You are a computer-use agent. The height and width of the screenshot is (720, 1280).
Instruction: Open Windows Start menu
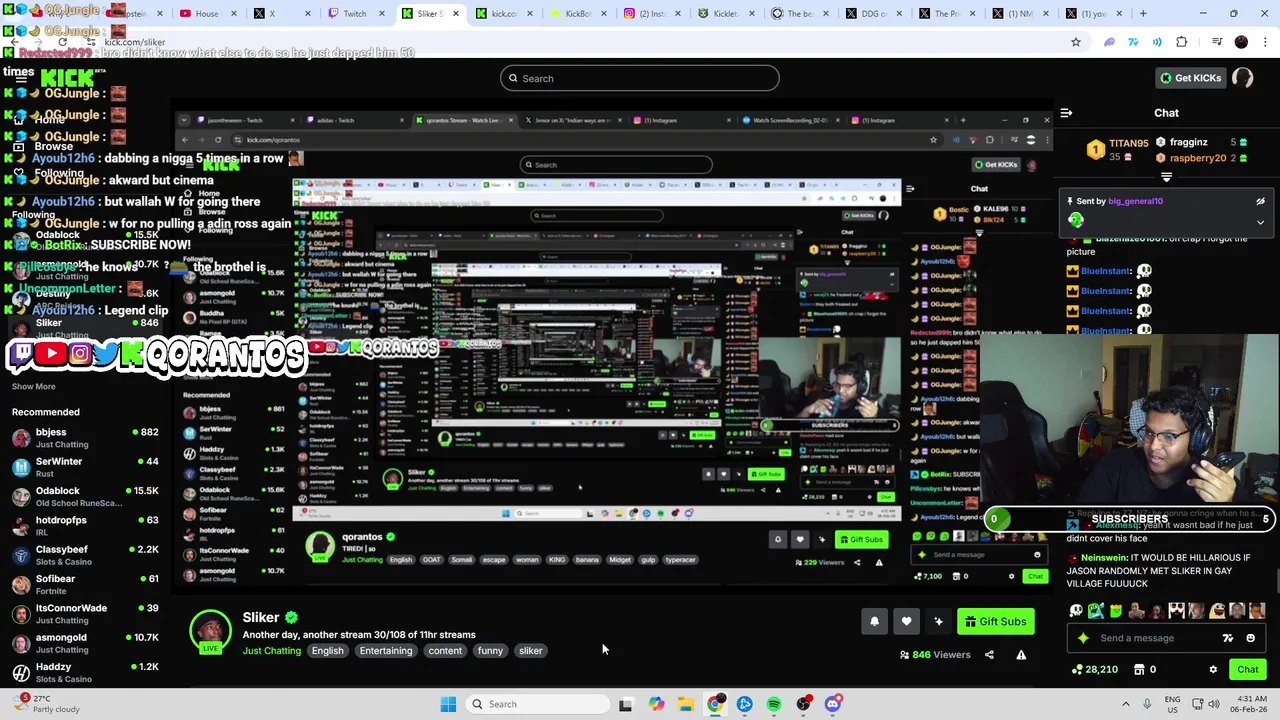[448, 704]
